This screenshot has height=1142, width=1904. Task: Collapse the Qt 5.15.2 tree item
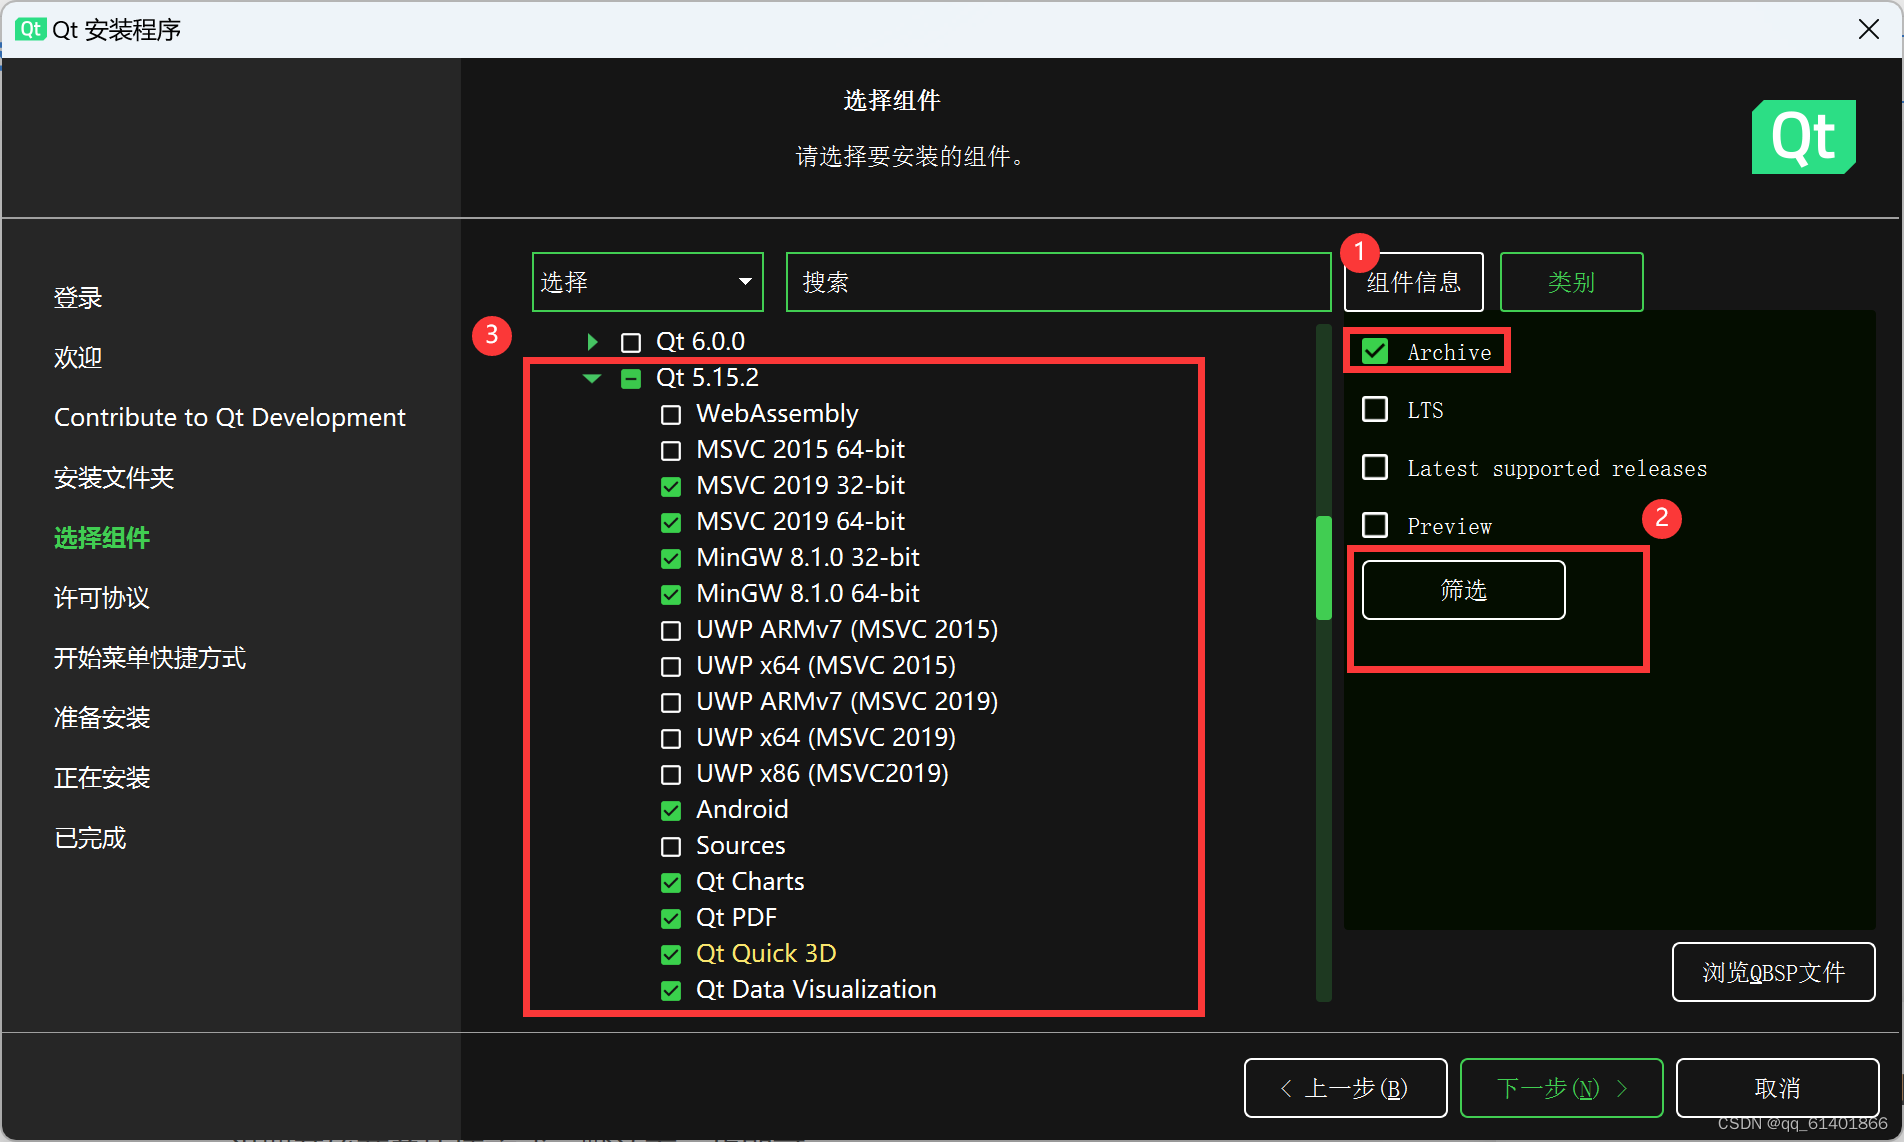pyautogui.click(x=591, y=378)
